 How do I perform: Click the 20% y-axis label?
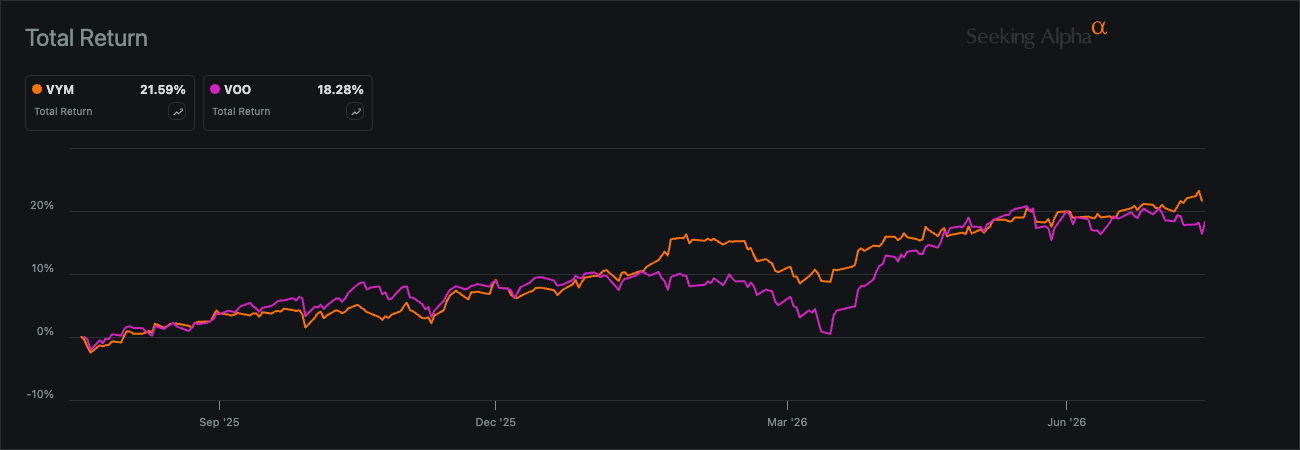[43, 207]
